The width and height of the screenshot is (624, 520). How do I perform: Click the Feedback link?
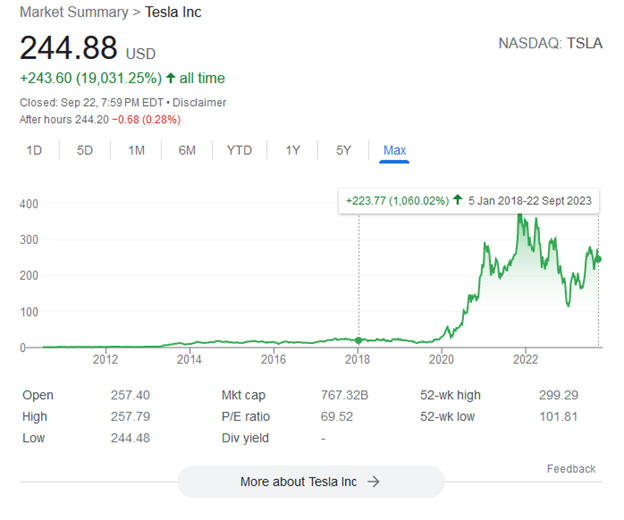[571, 468]
